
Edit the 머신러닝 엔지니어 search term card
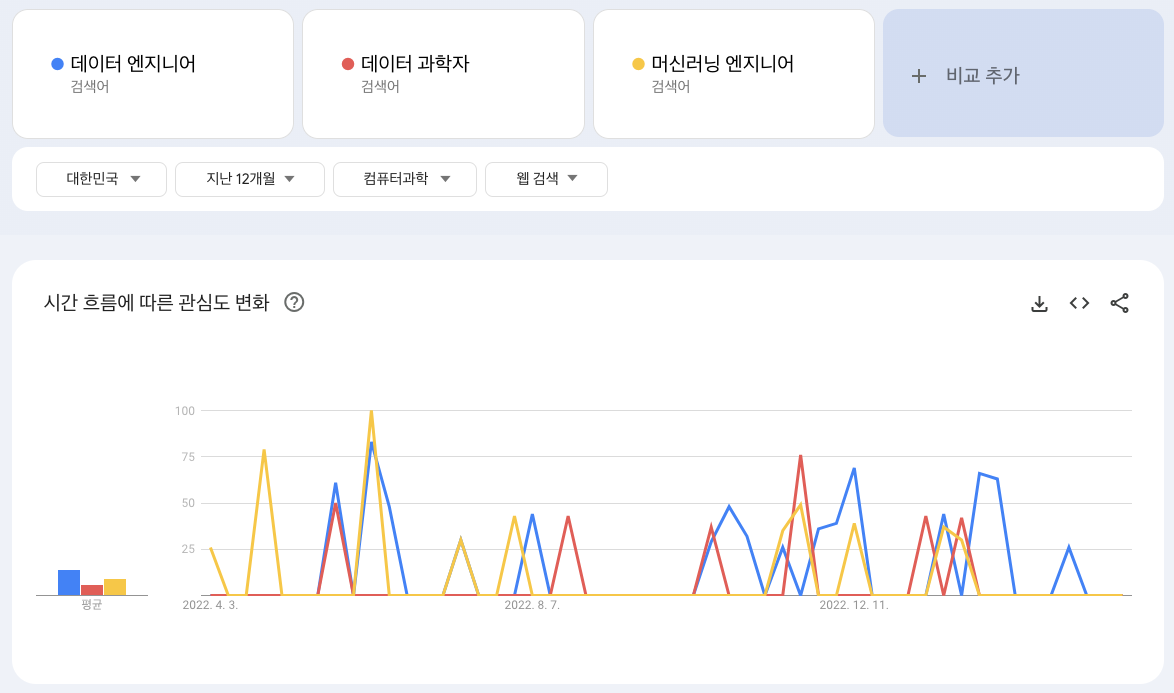coord(734,74)
